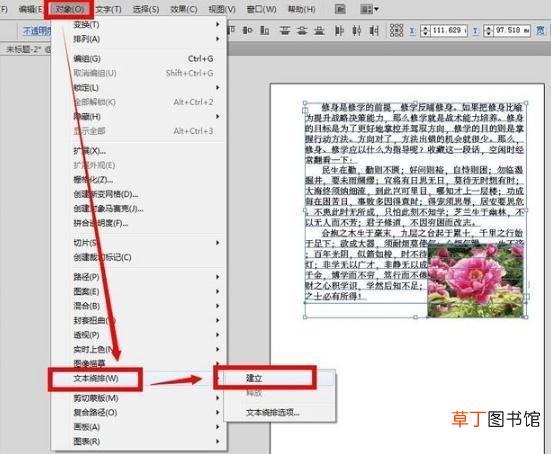Click the transform reference point grid icon
Viewport: 551px width, 454px height.
click(396, 31)
